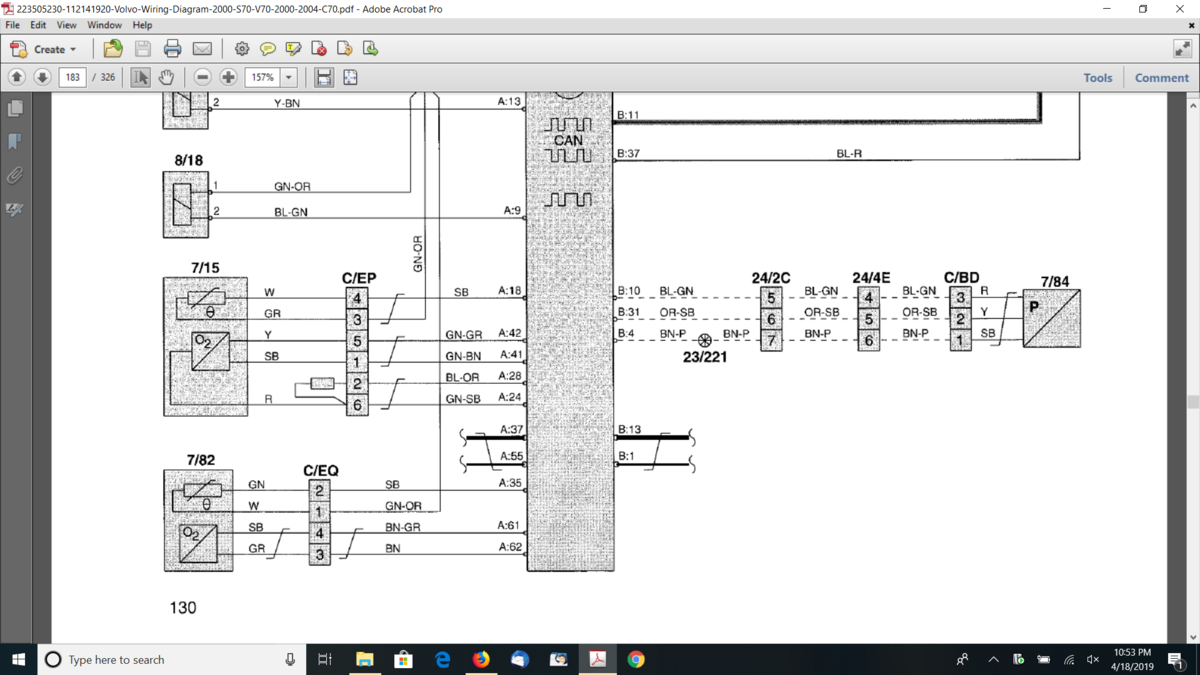Select the Hand pan tool
This screenshot has height=675, width=1200.
coord(166,77)
